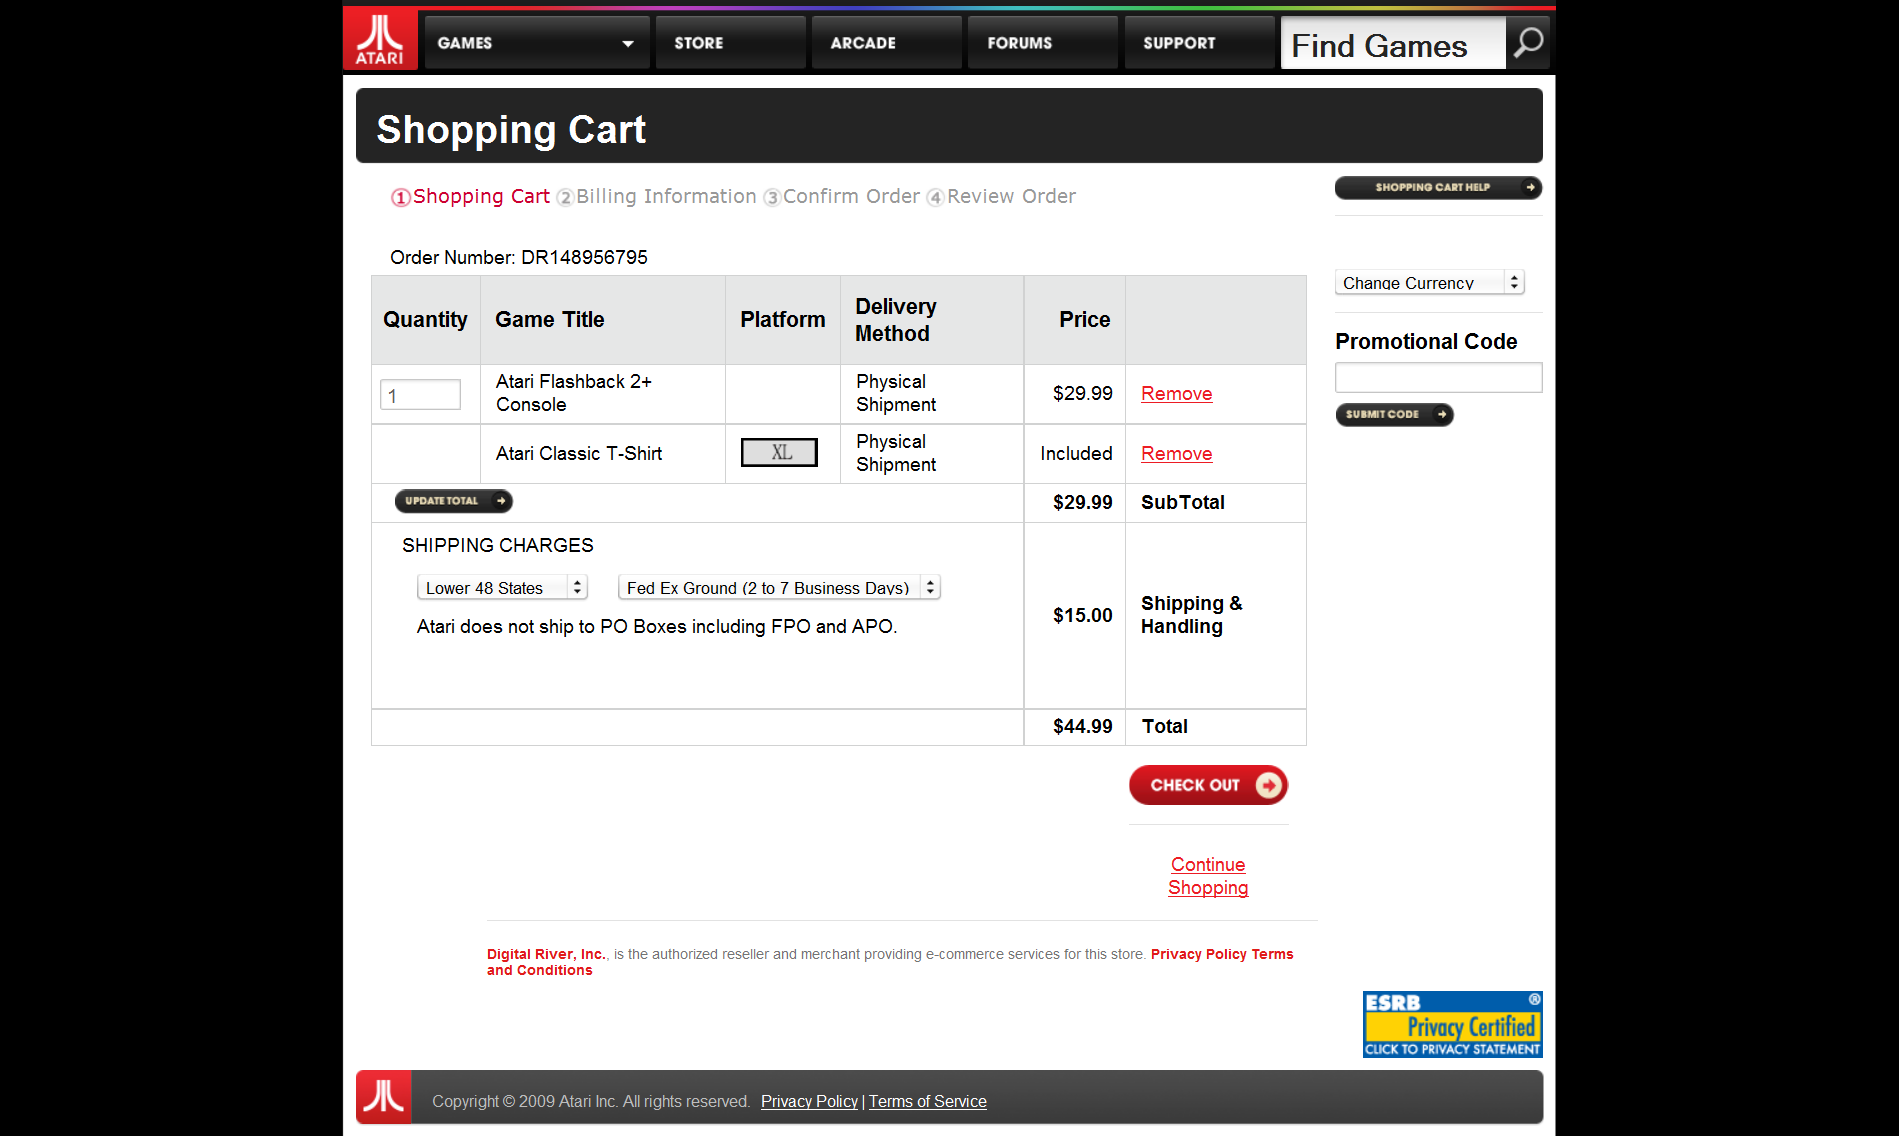Open the Fed Ex Ground shipping method dropdown

(779, 587)
